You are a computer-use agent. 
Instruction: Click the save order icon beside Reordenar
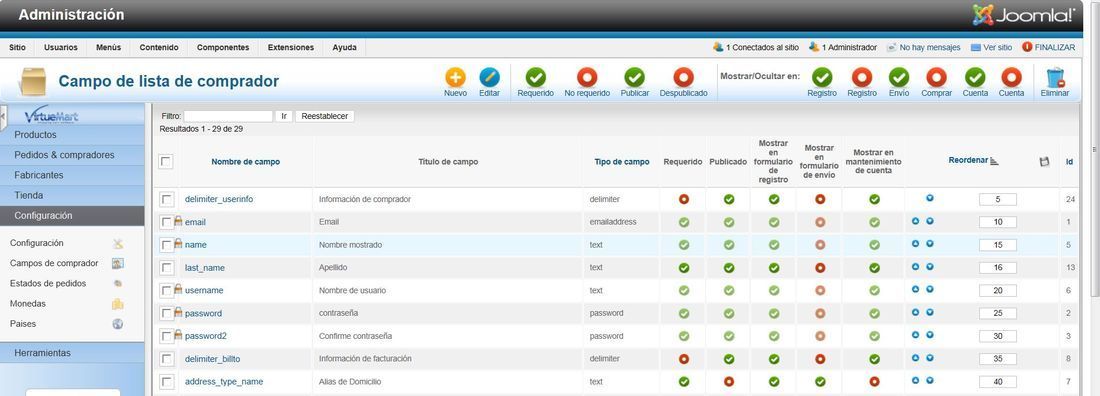[x=1044, y=161]
